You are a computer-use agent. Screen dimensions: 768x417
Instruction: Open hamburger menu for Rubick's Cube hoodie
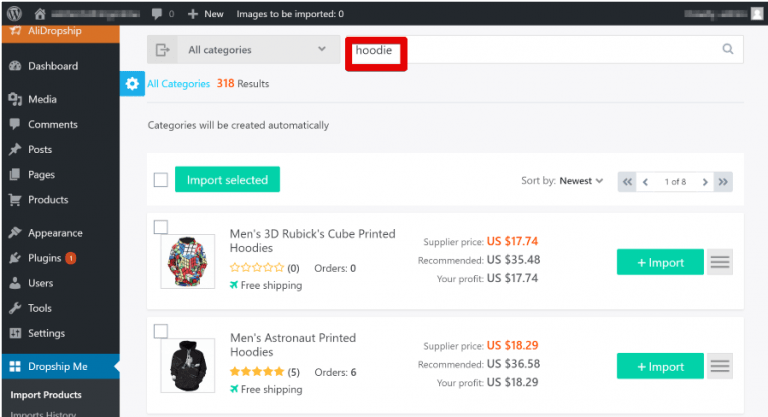[720, 262]
